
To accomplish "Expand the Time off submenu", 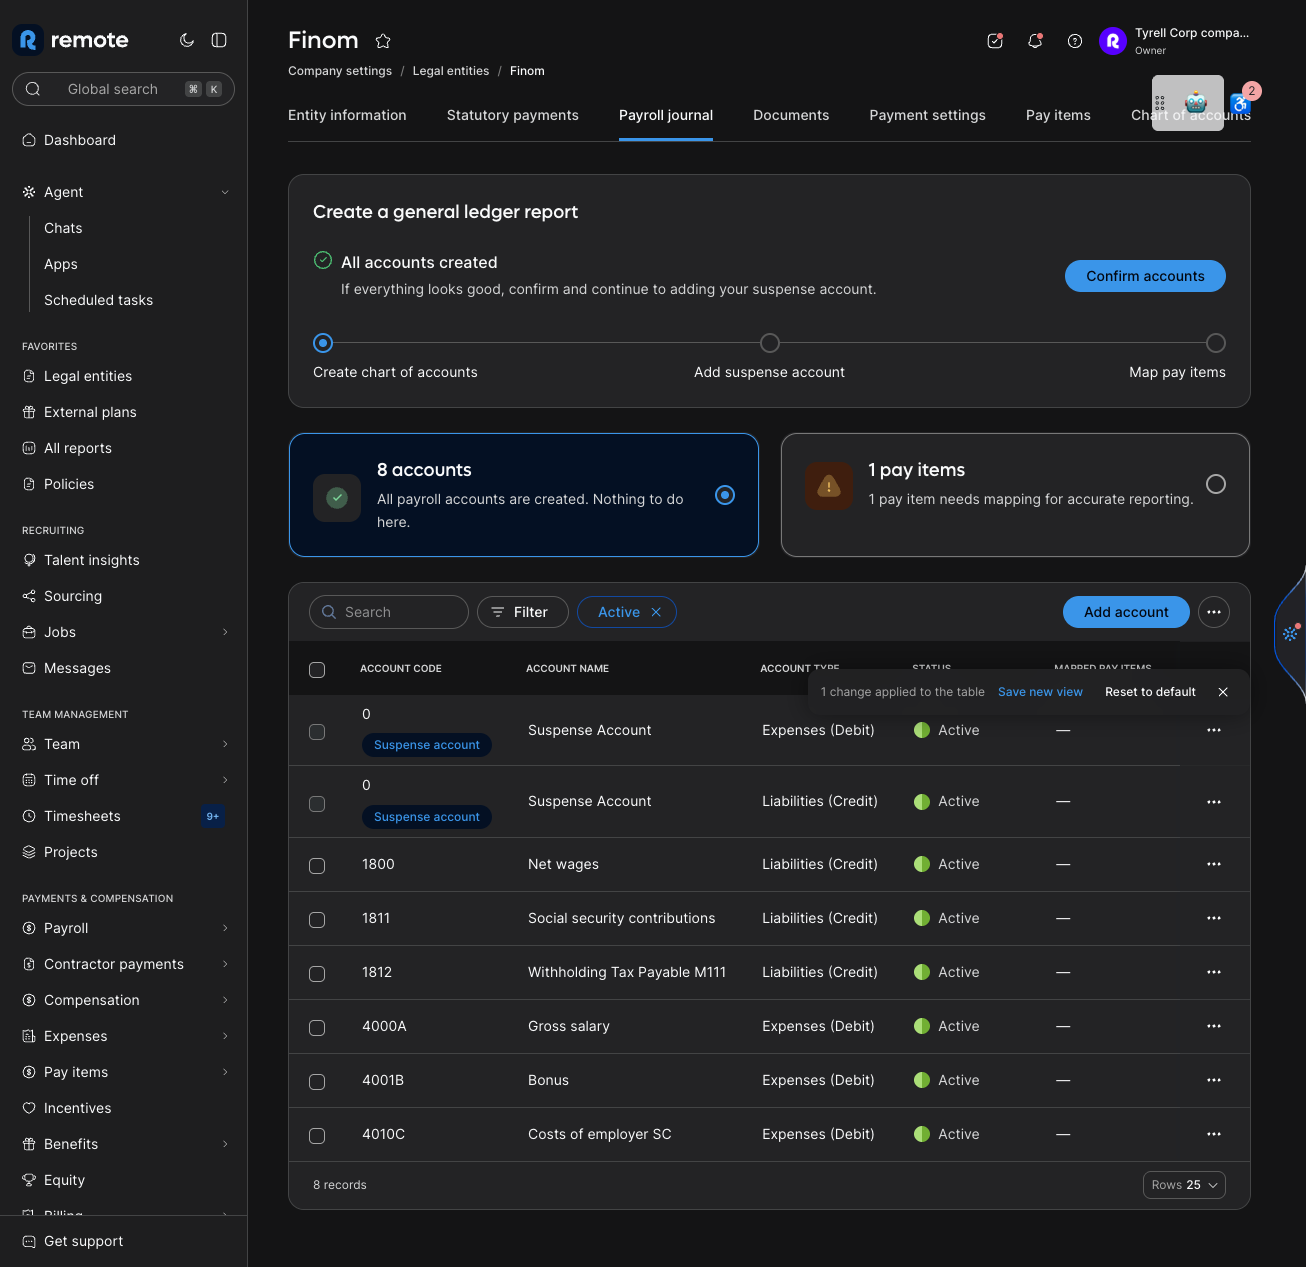I will click(225, 780).
